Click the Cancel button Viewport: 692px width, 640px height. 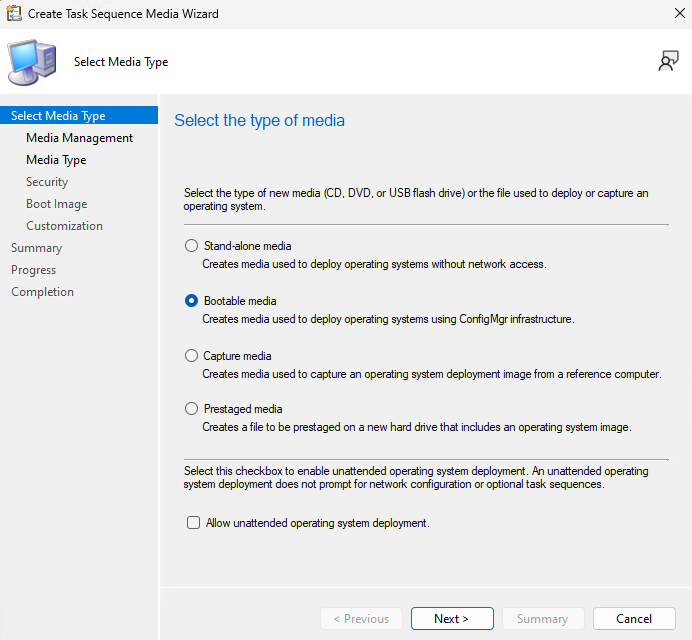tap(634, 619)
